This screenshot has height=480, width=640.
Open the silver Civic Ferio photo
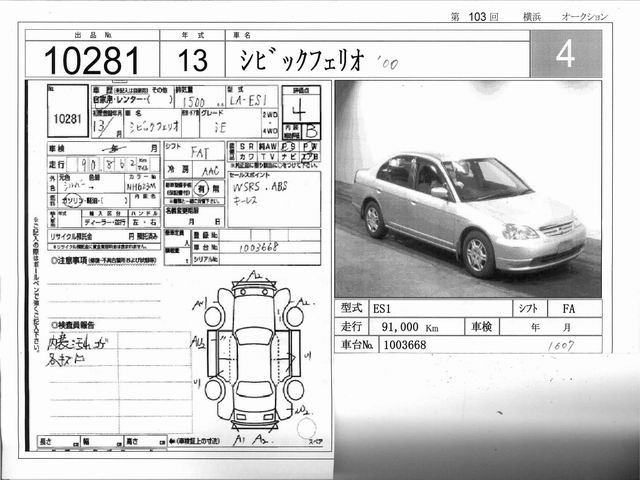point(468,189)
